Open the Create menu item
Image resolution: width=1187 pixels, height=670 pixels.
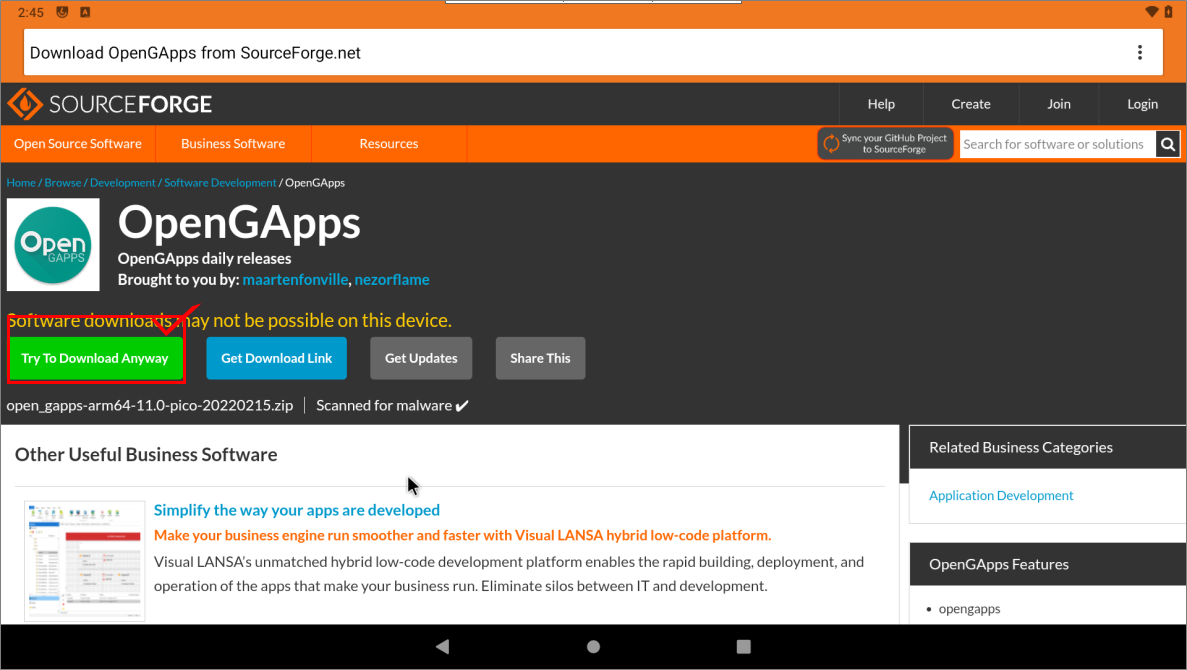point(970,104)
